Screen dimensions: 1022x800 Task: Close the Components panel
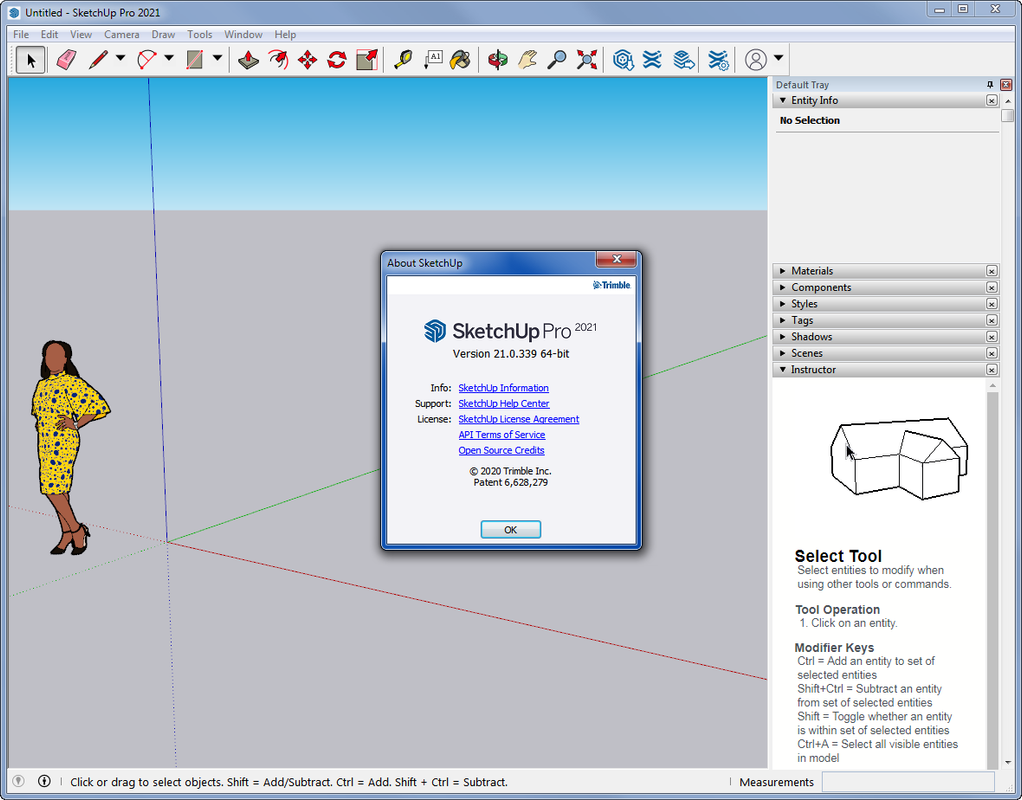(991, 287)
